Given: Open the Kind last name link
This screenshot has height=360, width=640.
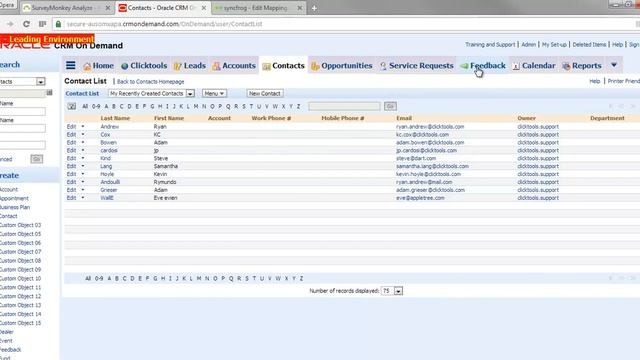Looking at the screenshot, I should pos(105,158).
